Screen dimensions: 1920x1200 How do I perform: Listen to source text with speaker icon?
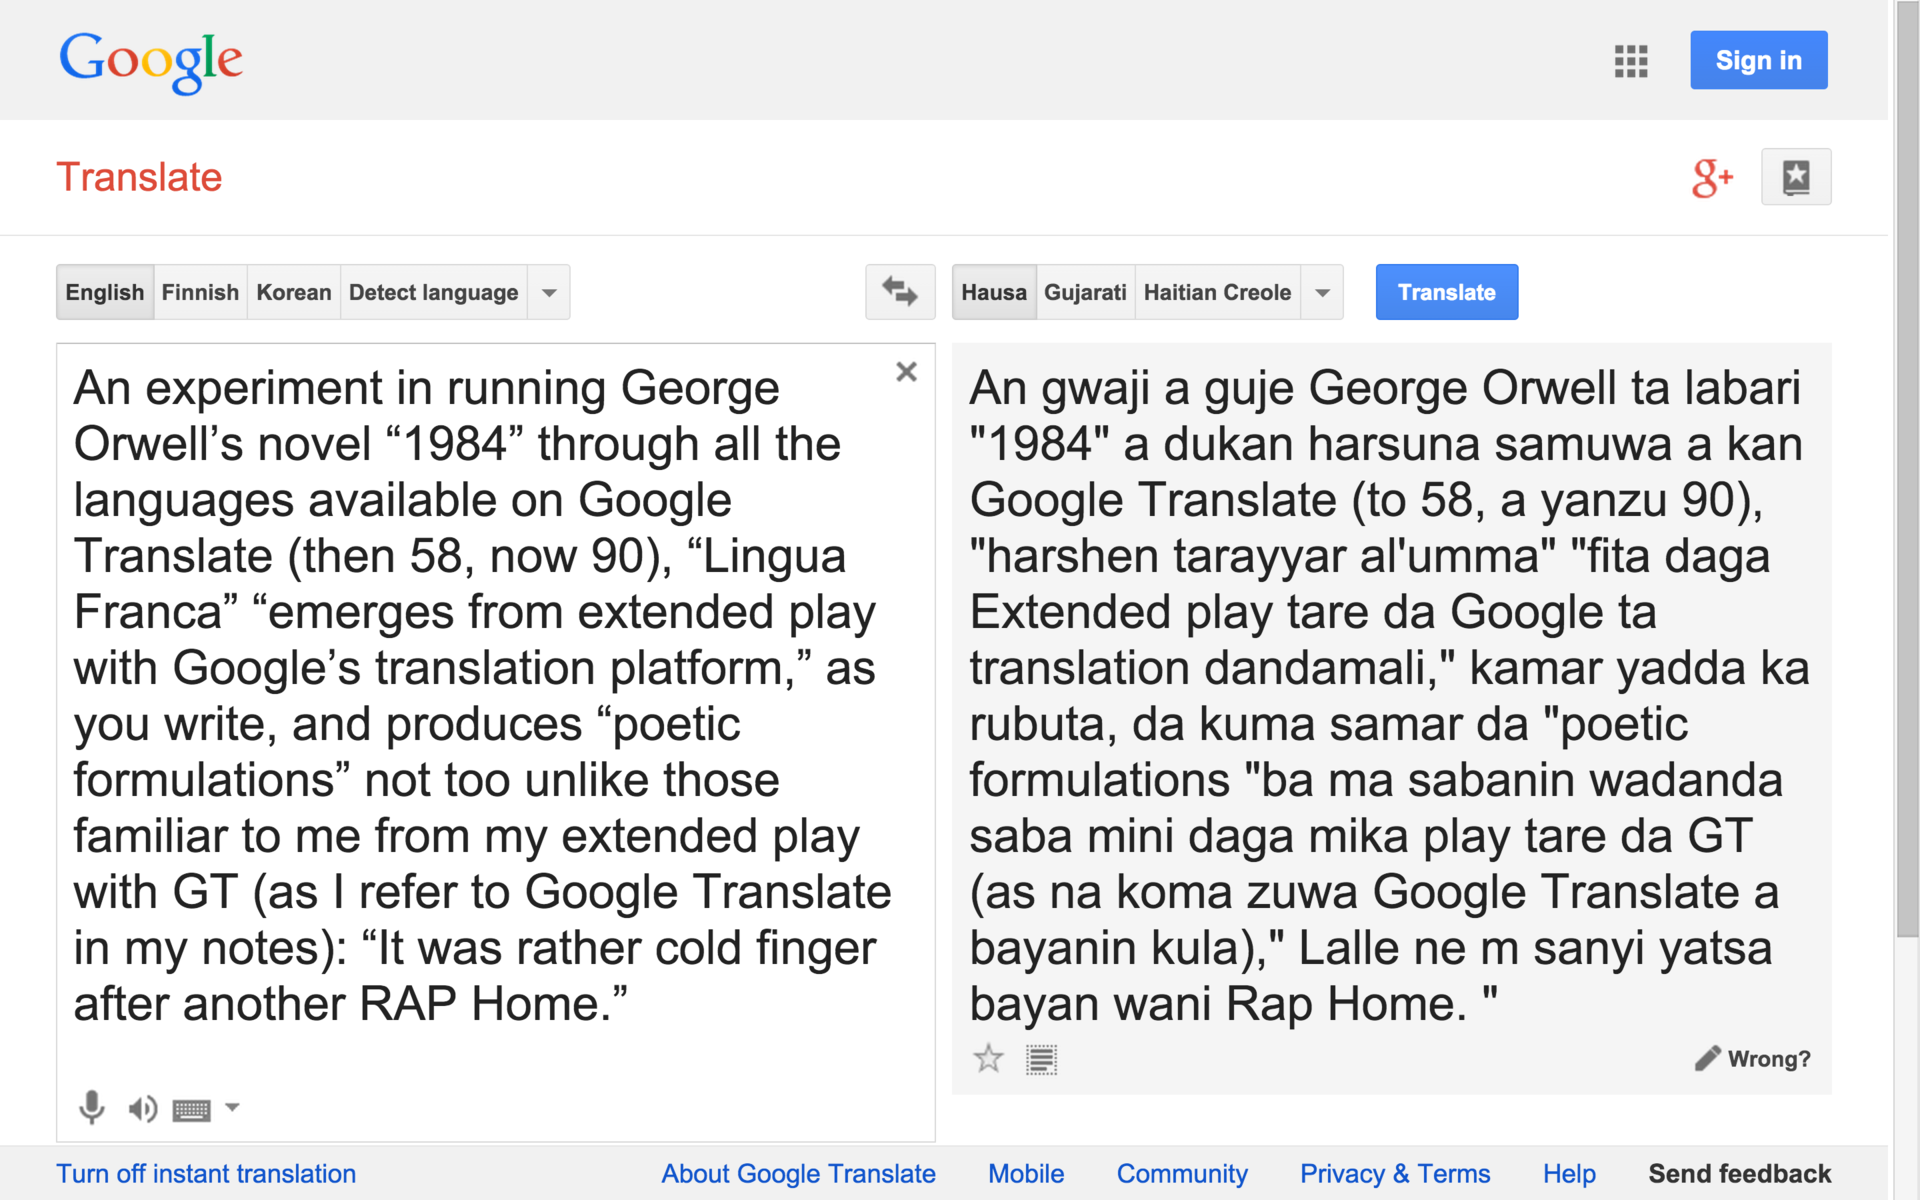(142, 1108)
